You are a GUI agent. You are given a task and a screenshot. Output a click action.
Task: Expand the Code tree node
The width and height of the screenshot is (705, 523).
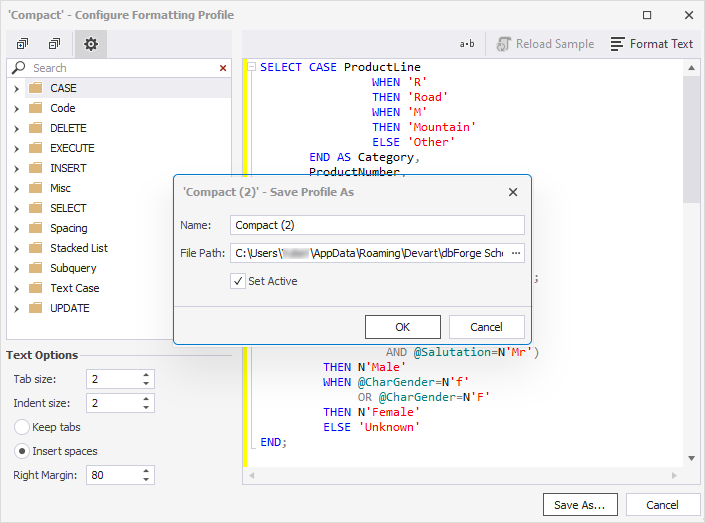point(17,109)
